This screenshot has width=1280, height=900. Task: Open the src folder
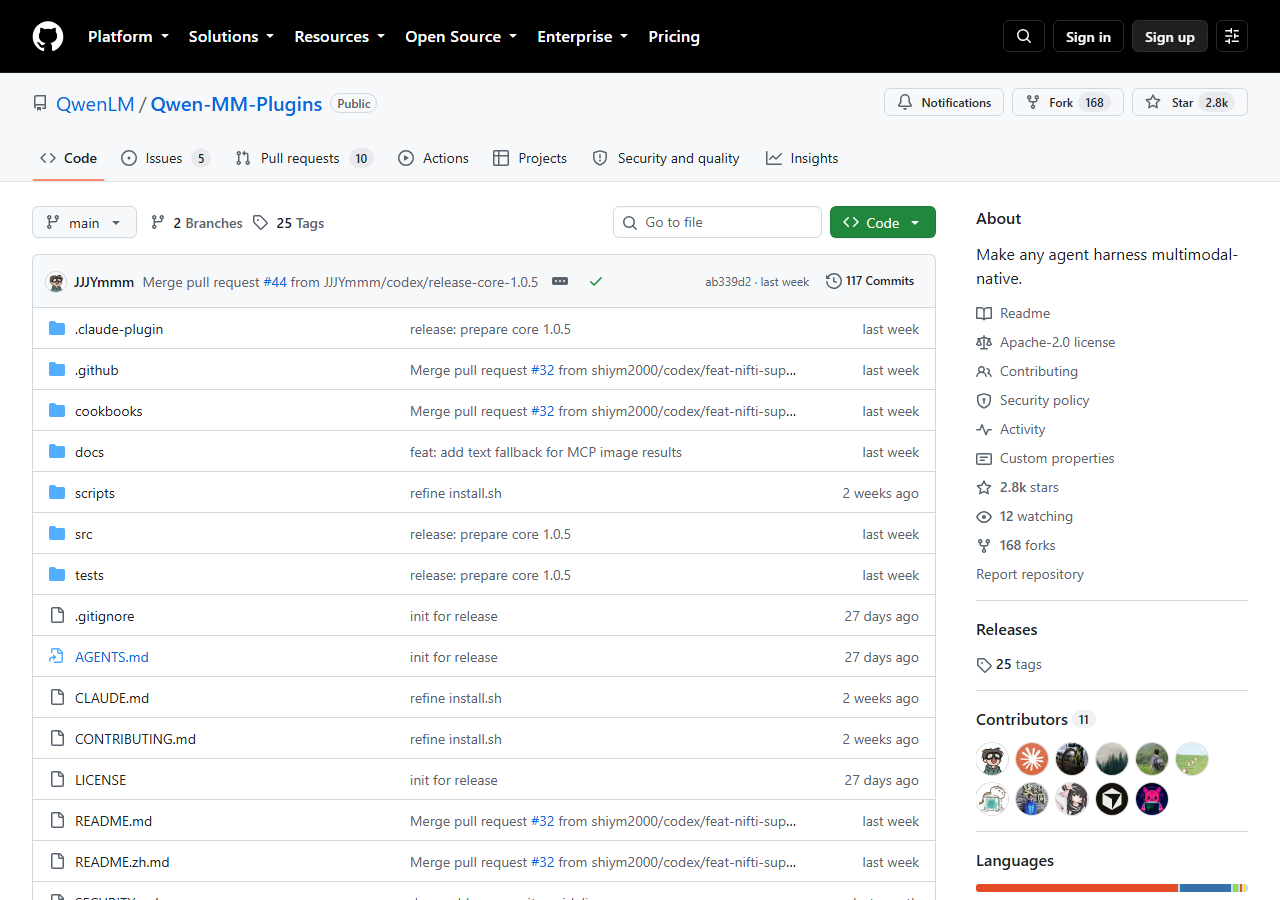pyautogui.click(x=84, y=534)
